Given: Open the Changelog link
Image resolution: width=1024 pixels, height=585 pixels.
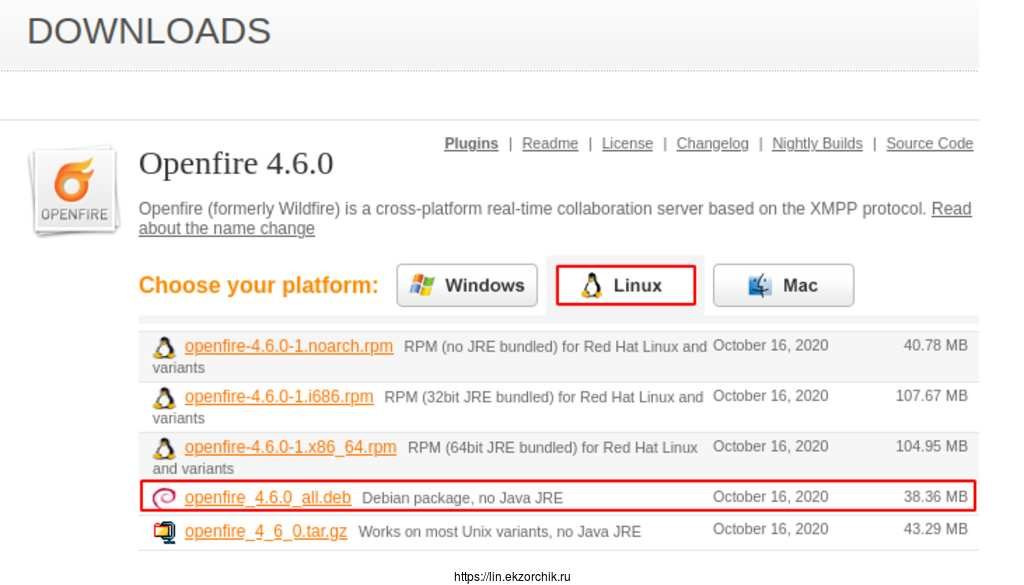Looking at the screenshot, I should (x=712, y=144).
